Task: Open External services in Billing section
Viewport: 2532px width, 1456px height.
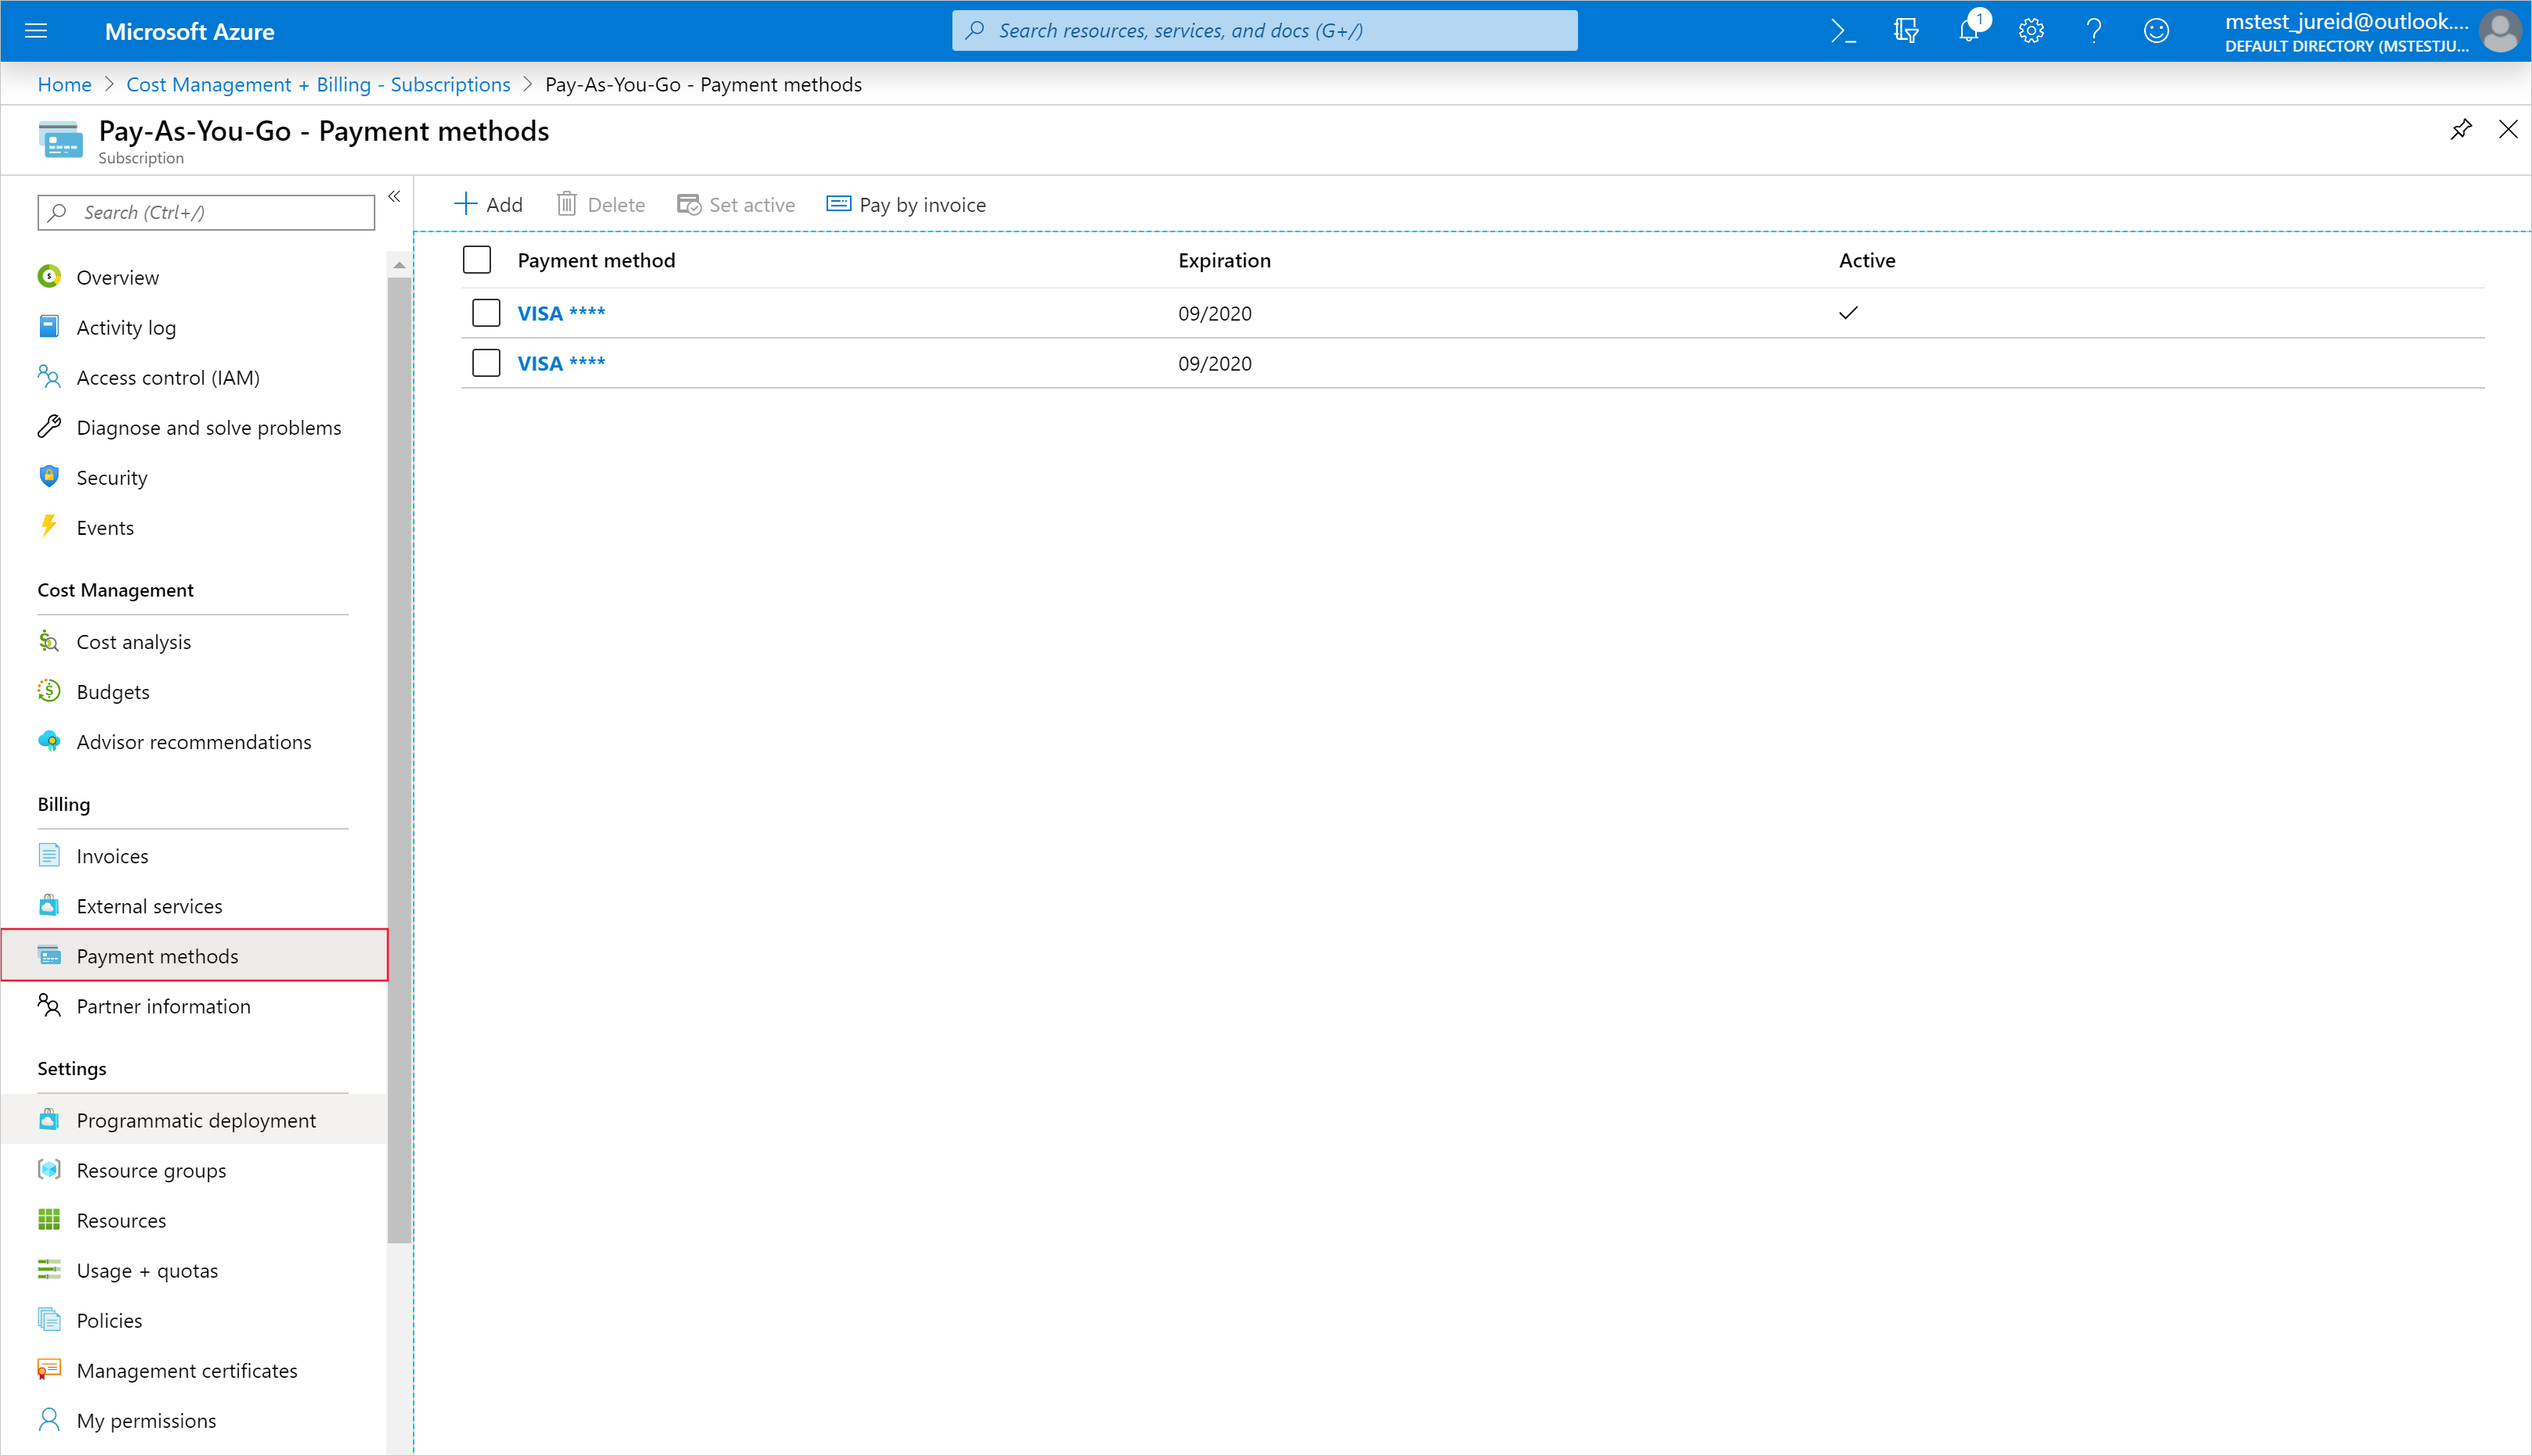Action: (x=149, y=905)
